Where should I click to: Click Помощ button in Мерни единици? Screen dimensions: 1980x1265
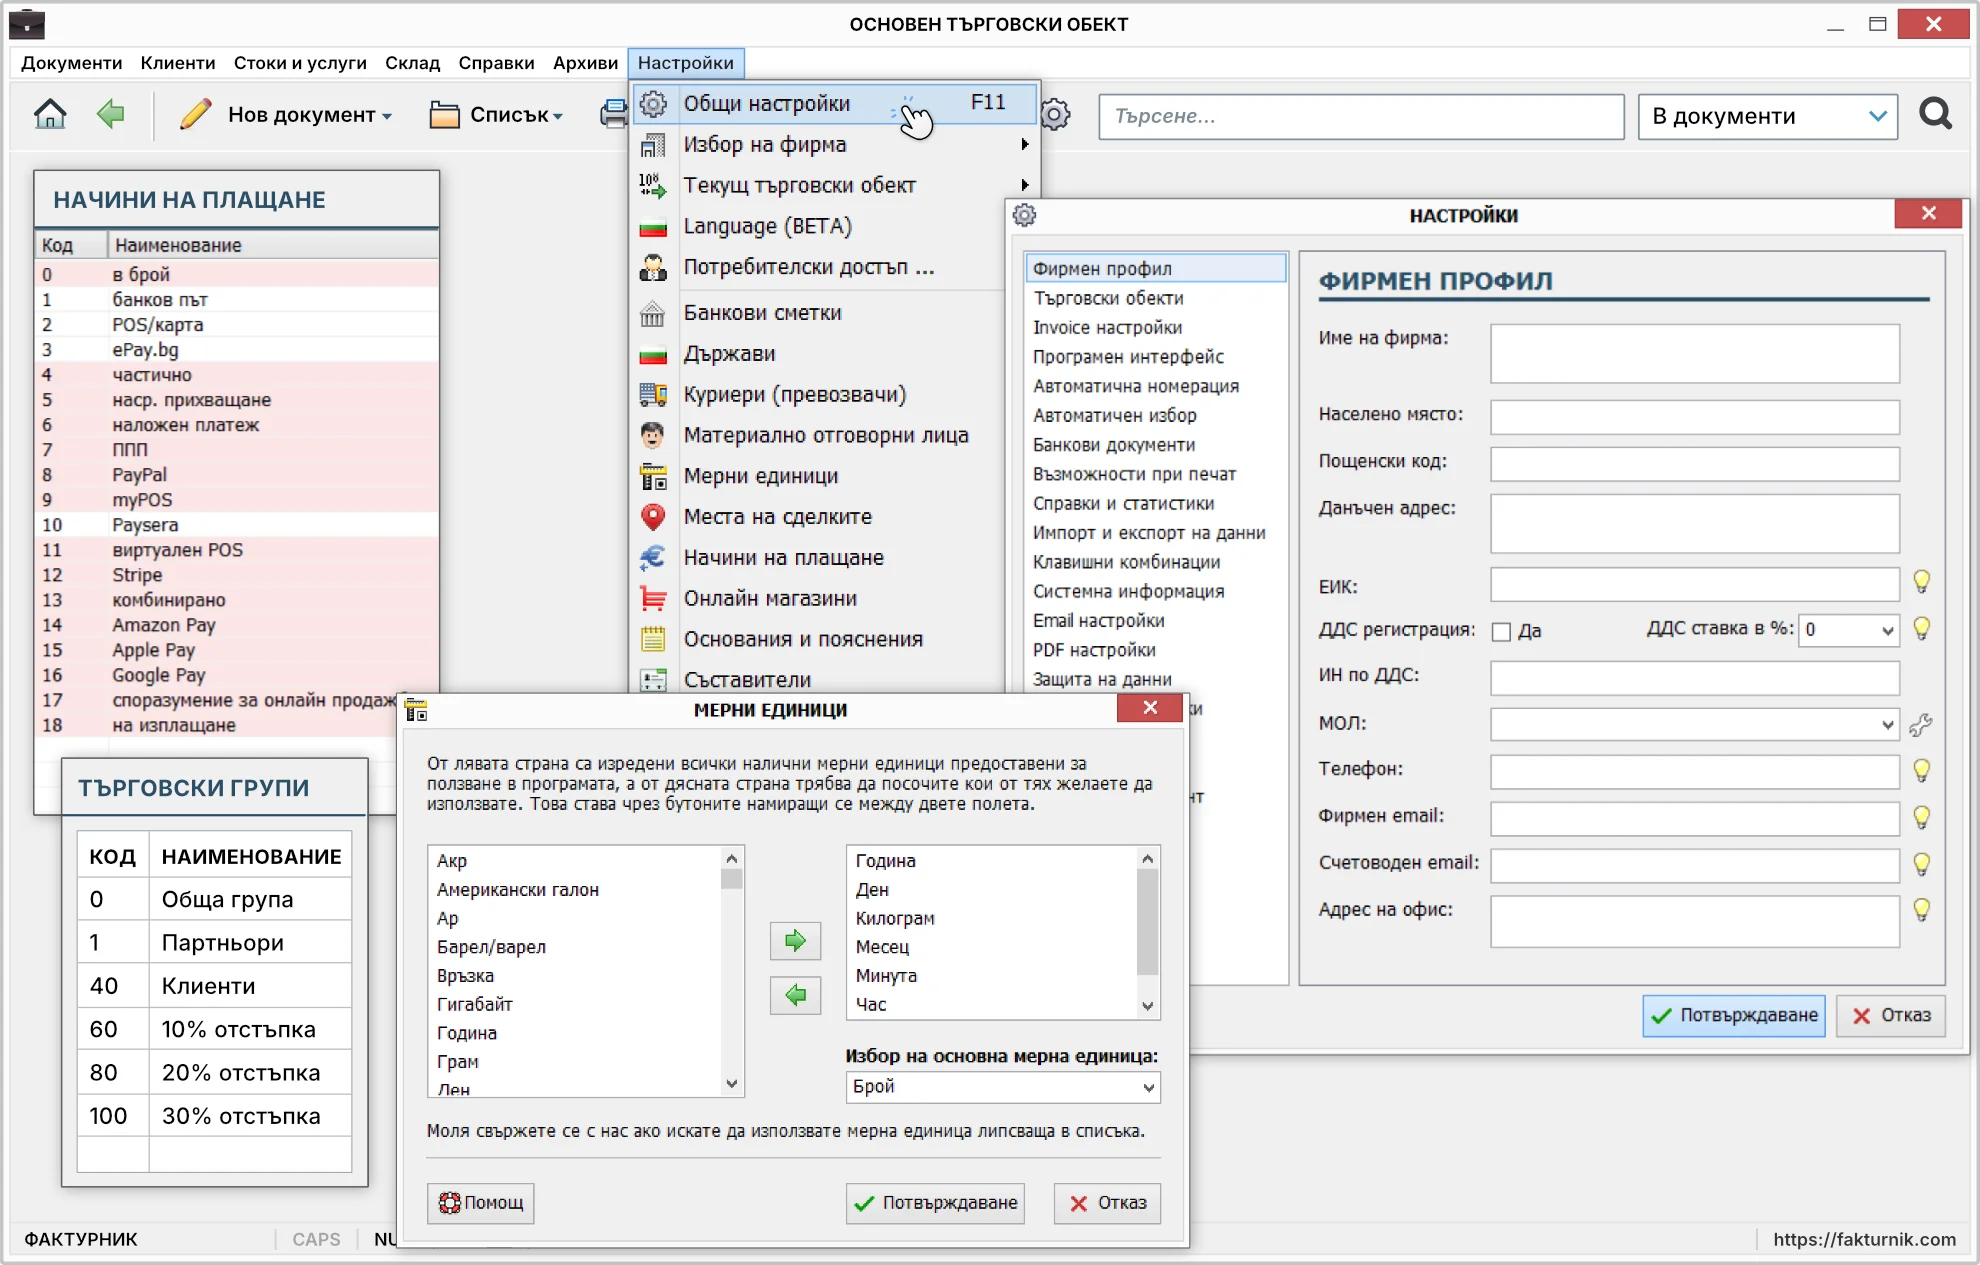481,1203
